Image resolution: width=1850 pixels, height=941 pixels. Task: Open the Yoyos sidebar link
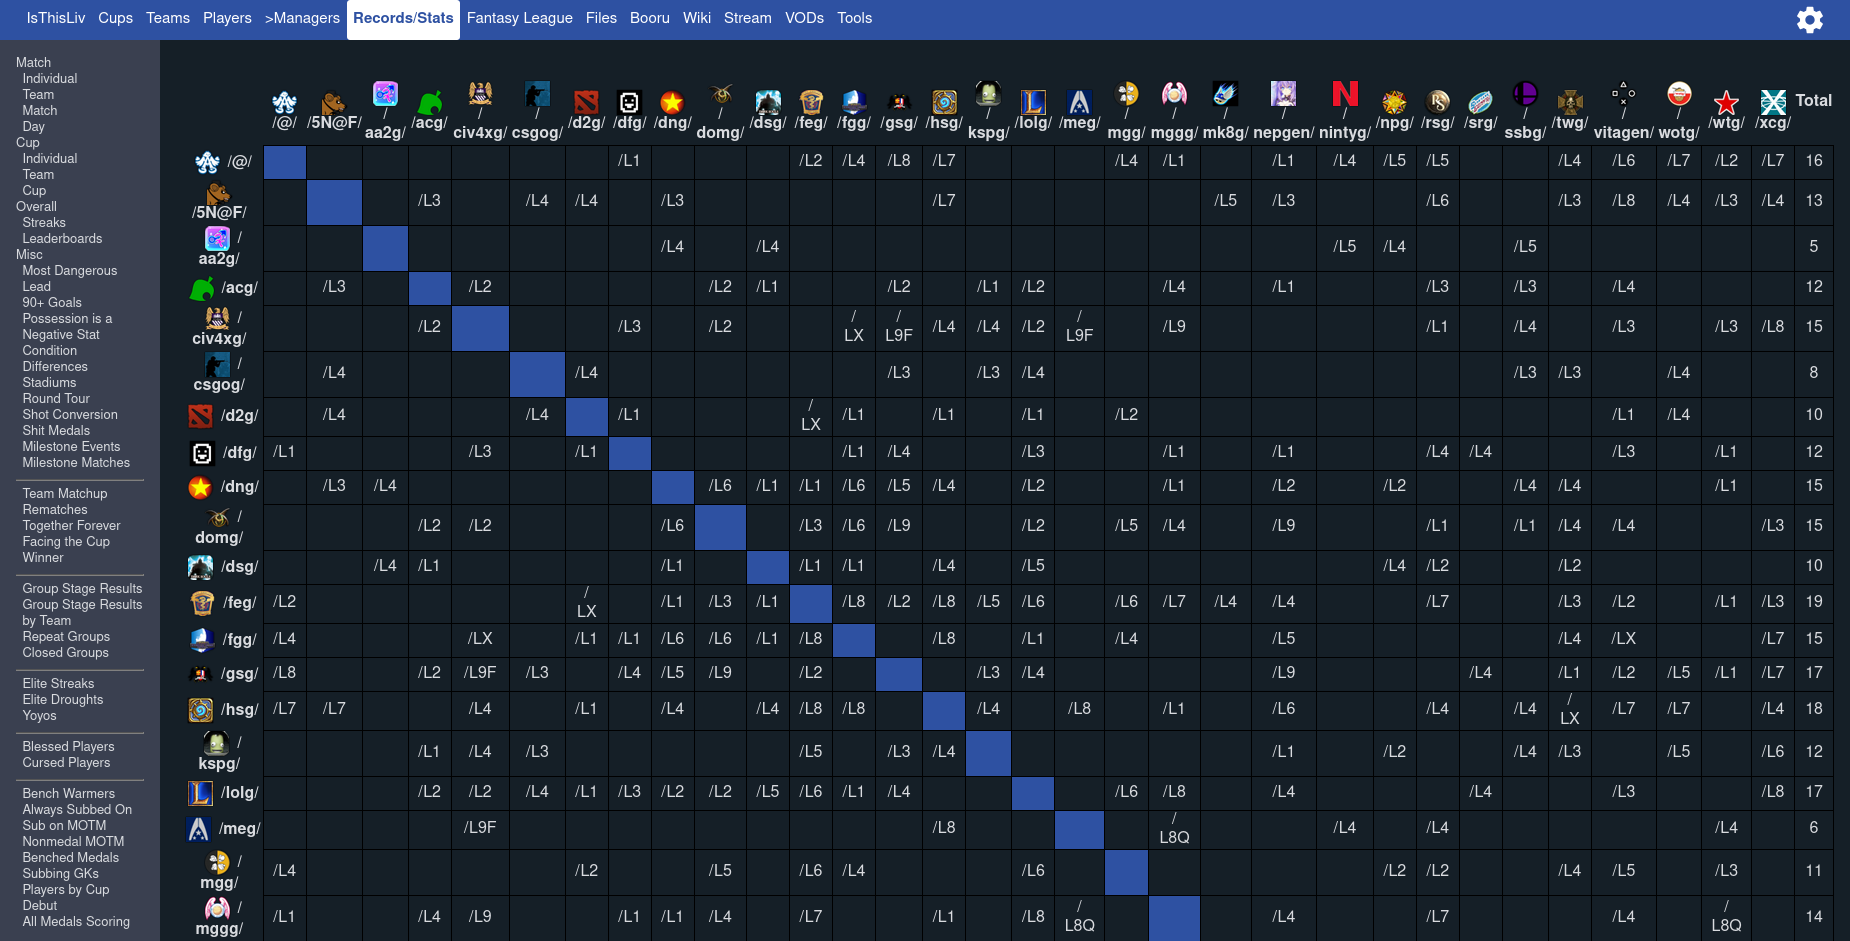pos(40,716)
